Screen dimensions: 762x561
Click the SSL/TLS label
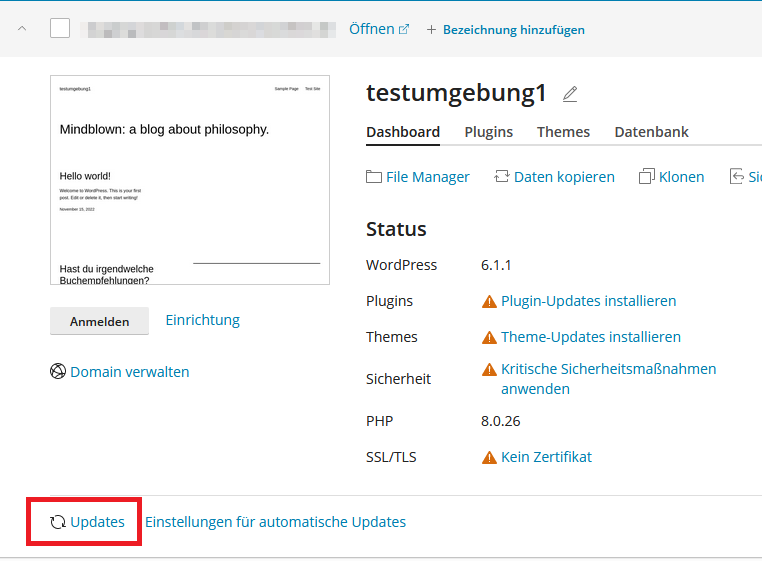391,457
